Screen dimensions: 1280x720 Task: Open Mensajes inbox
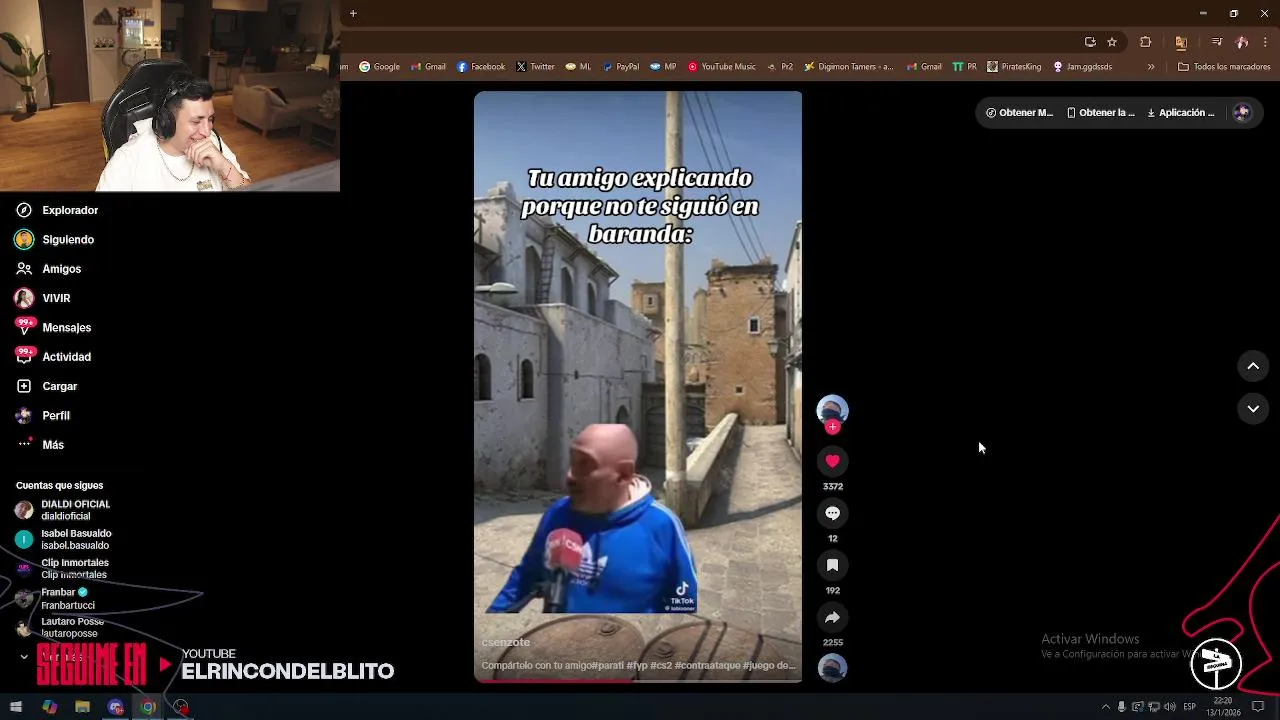point(53,327)
